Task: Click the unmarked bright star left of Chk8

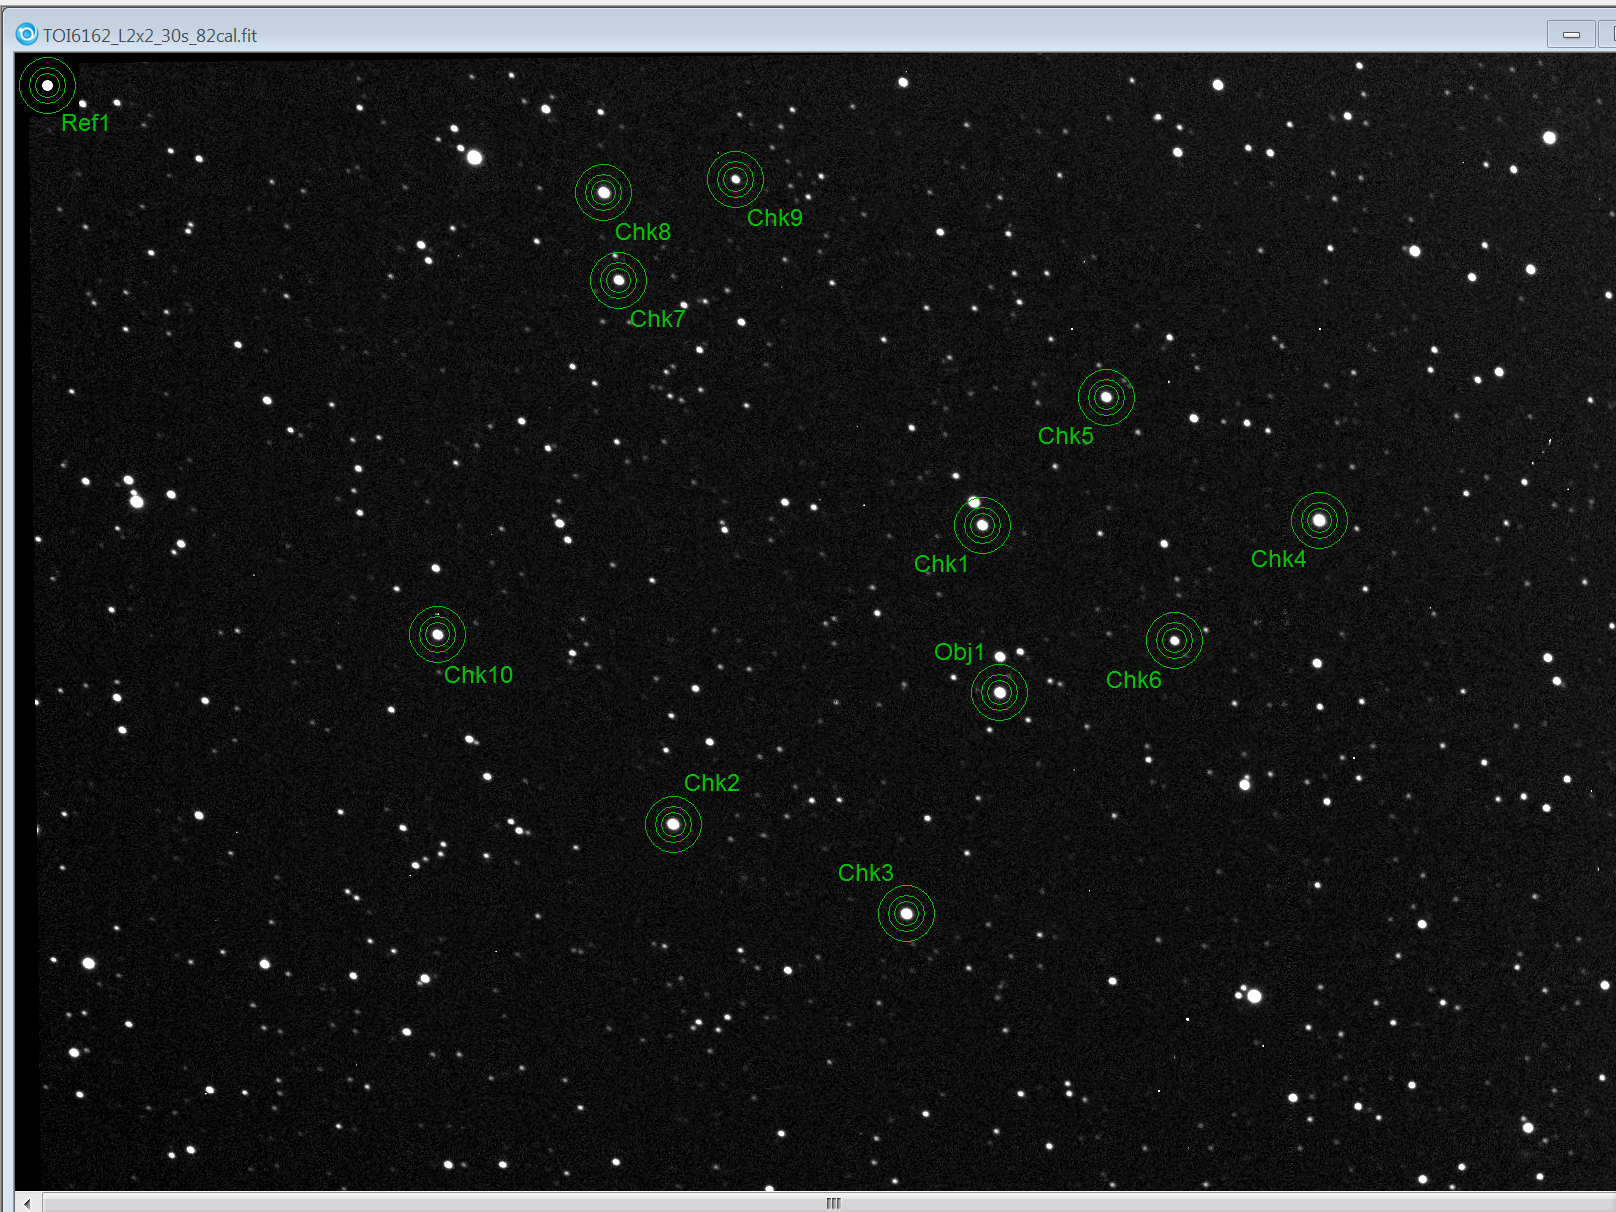Action: point(474,158)
